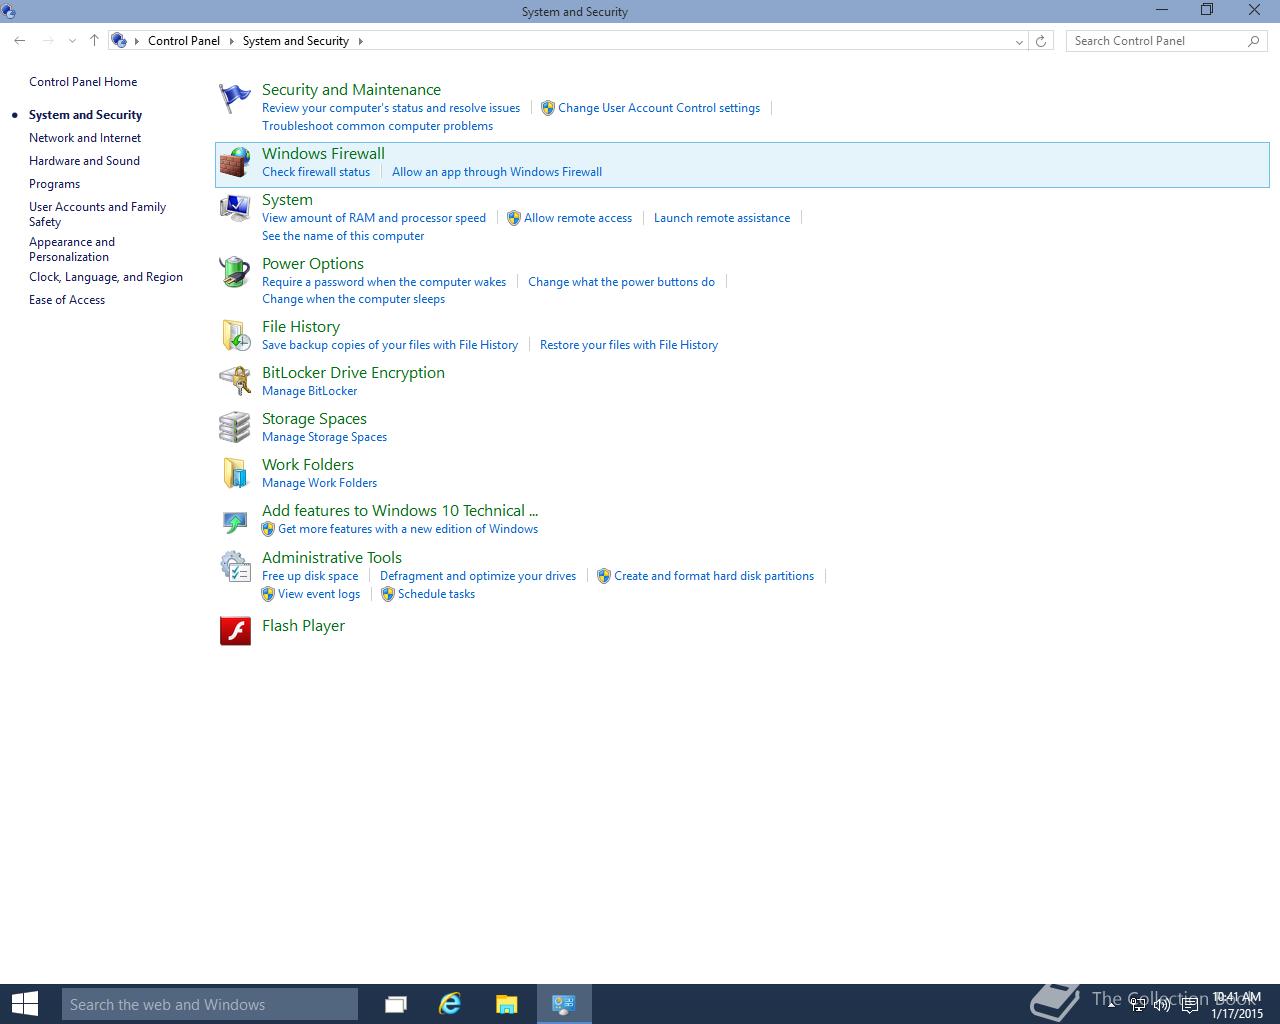Click the Control Panel taskbar icon
Image resolution: width=1280 pixels, height=1024 pixels.
click(x=564, y=1004)
